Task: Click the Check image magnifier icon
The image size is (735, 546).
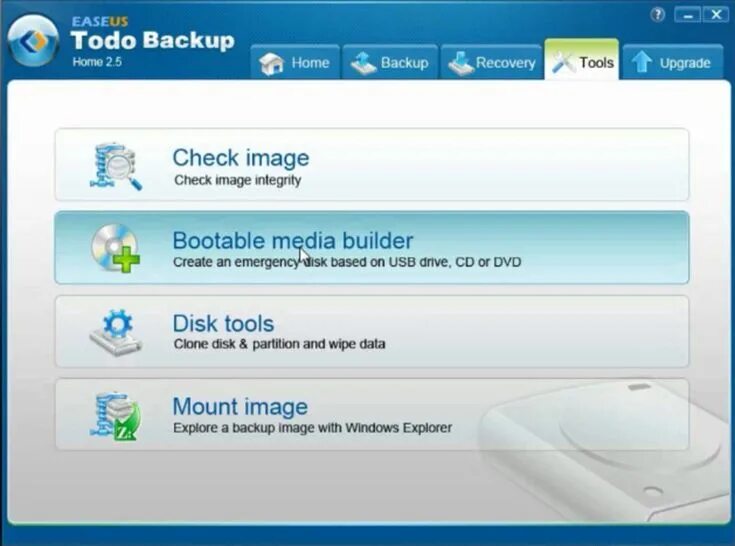Action: [116, 166]
